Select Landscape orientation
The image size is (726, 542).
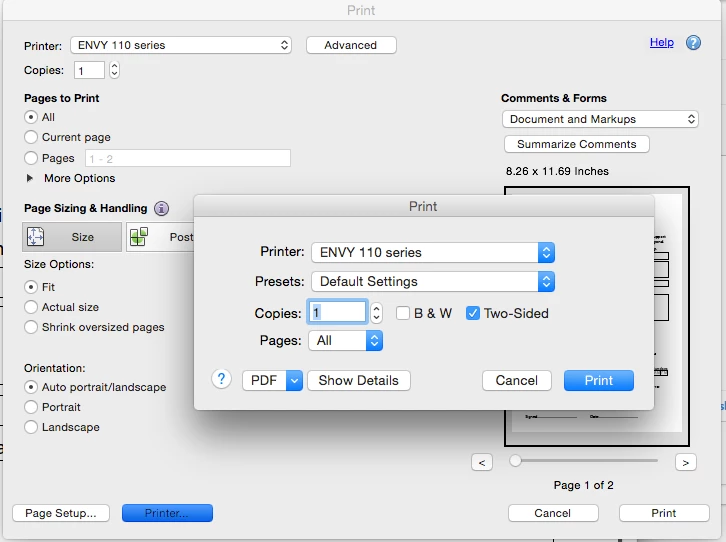31,427
